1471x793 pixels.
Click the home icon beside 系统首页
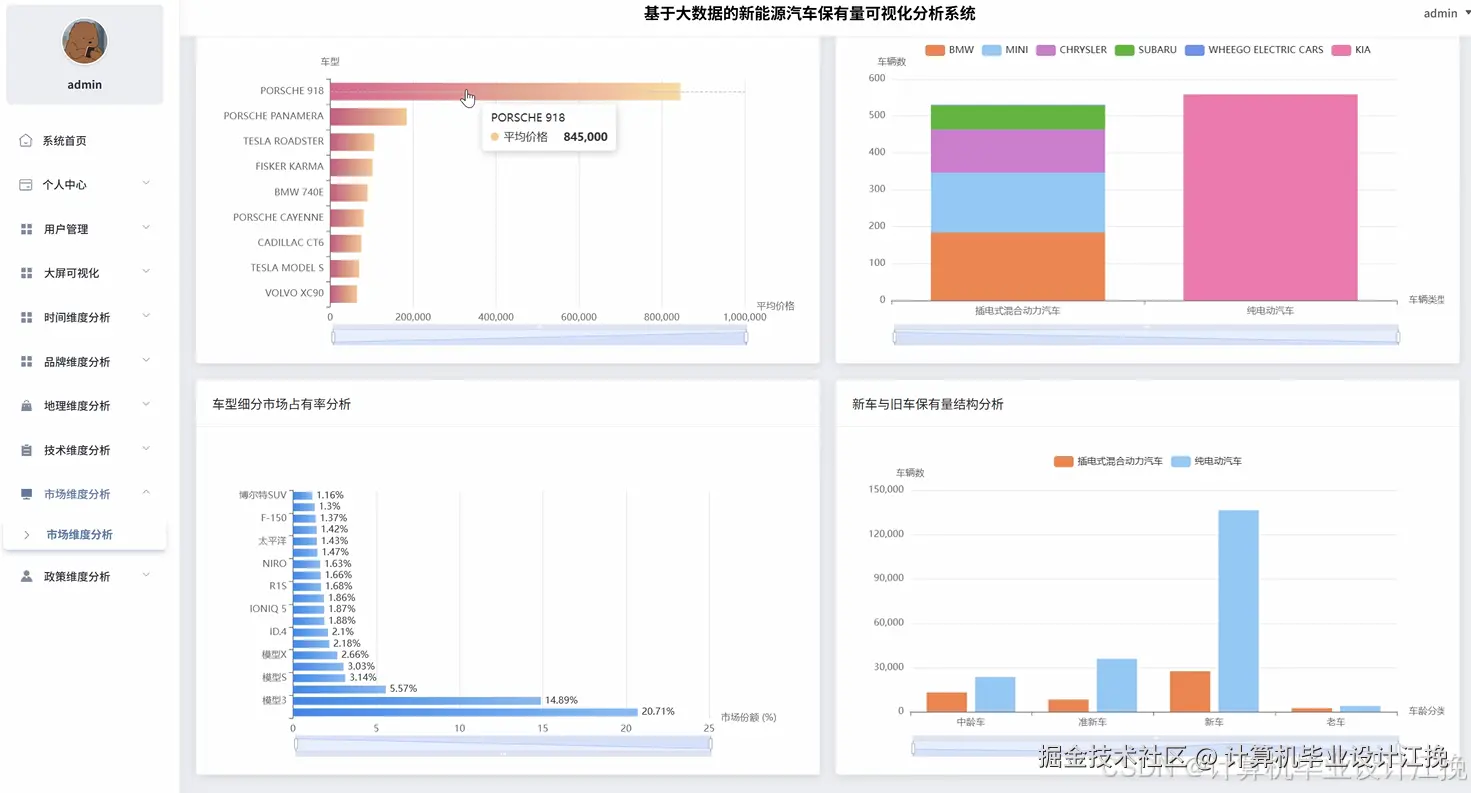point(26,141)
